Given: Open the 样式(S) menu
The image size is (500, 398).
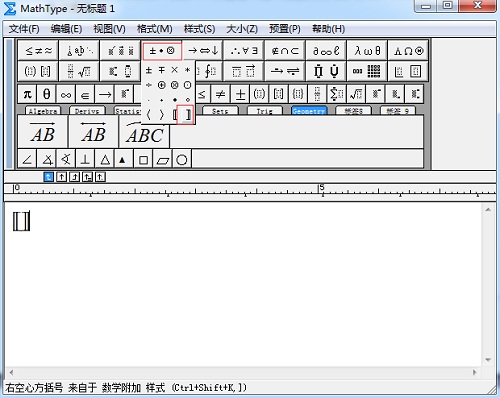Looking at the screenshot, I should pos(199,29).
